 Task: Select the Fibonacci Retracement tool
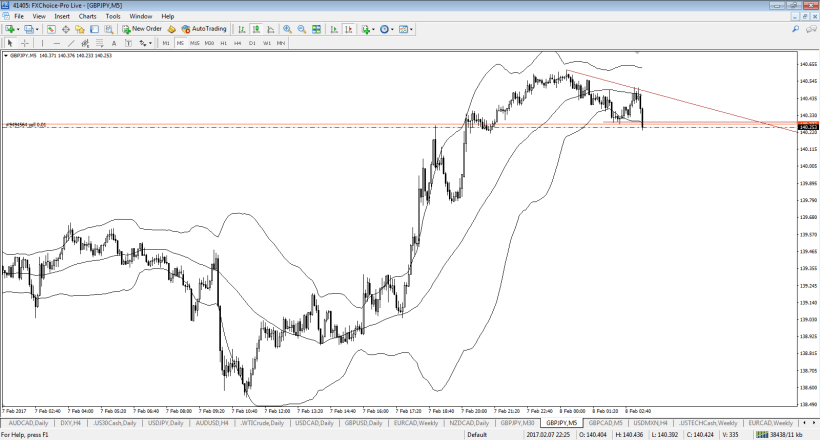tap(99, 43)
